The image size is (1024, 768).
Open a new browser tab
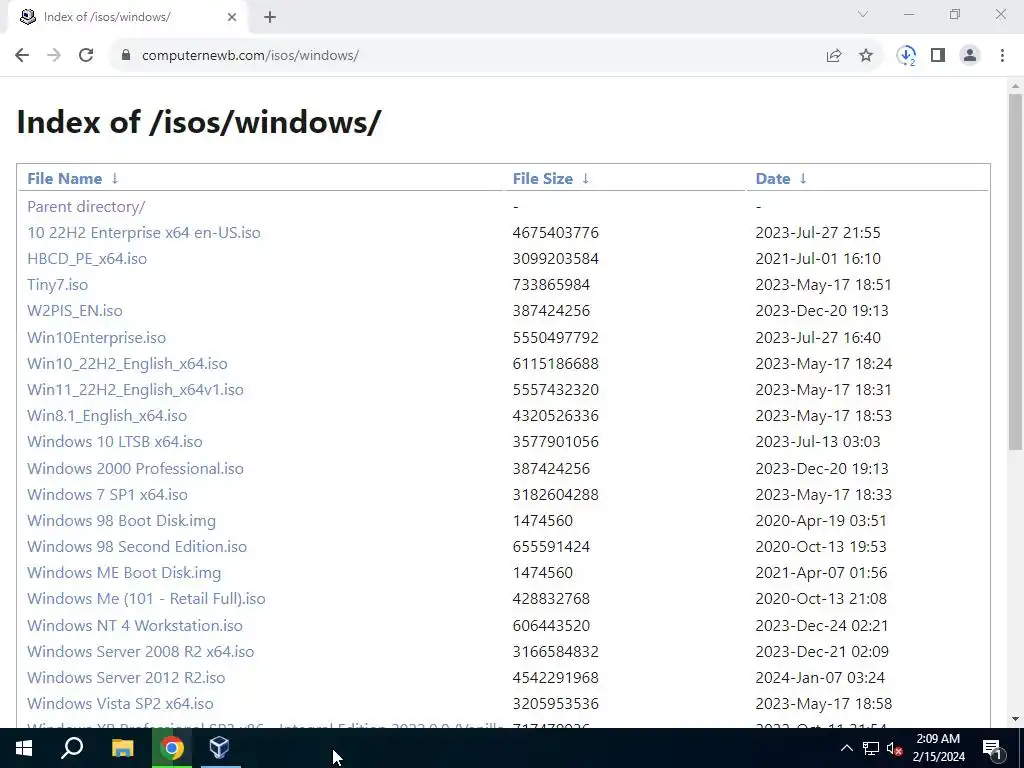coord(270,17)
